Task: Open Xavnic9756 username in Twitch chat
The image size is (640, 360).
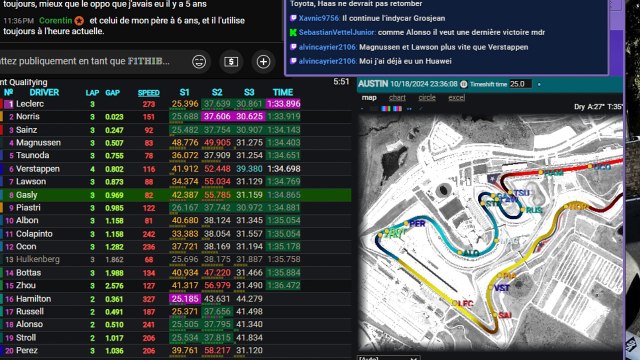Action: (x=319, y=18)
